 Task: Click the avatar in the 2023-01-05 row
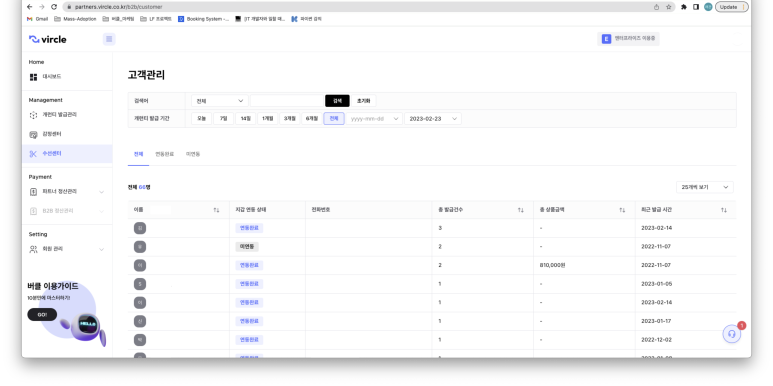tap(140, 284)
